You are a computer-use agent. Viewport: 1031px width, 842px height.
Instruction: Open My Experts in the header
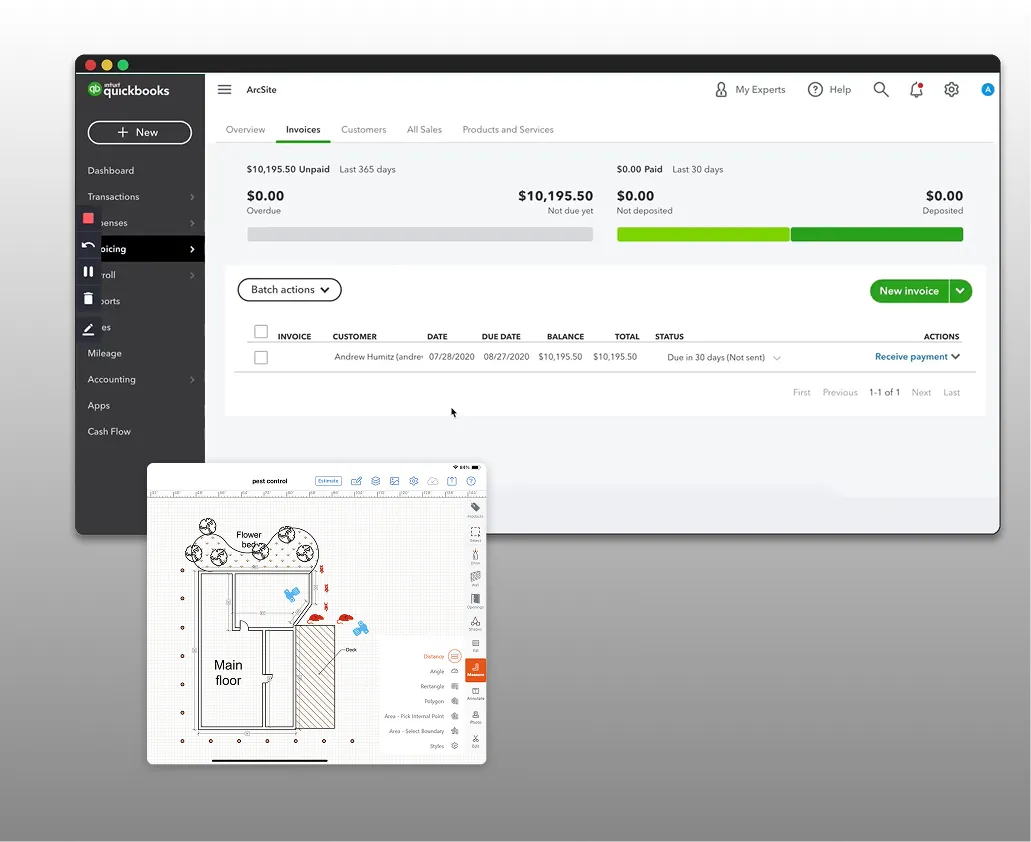[x=750, y=89]
